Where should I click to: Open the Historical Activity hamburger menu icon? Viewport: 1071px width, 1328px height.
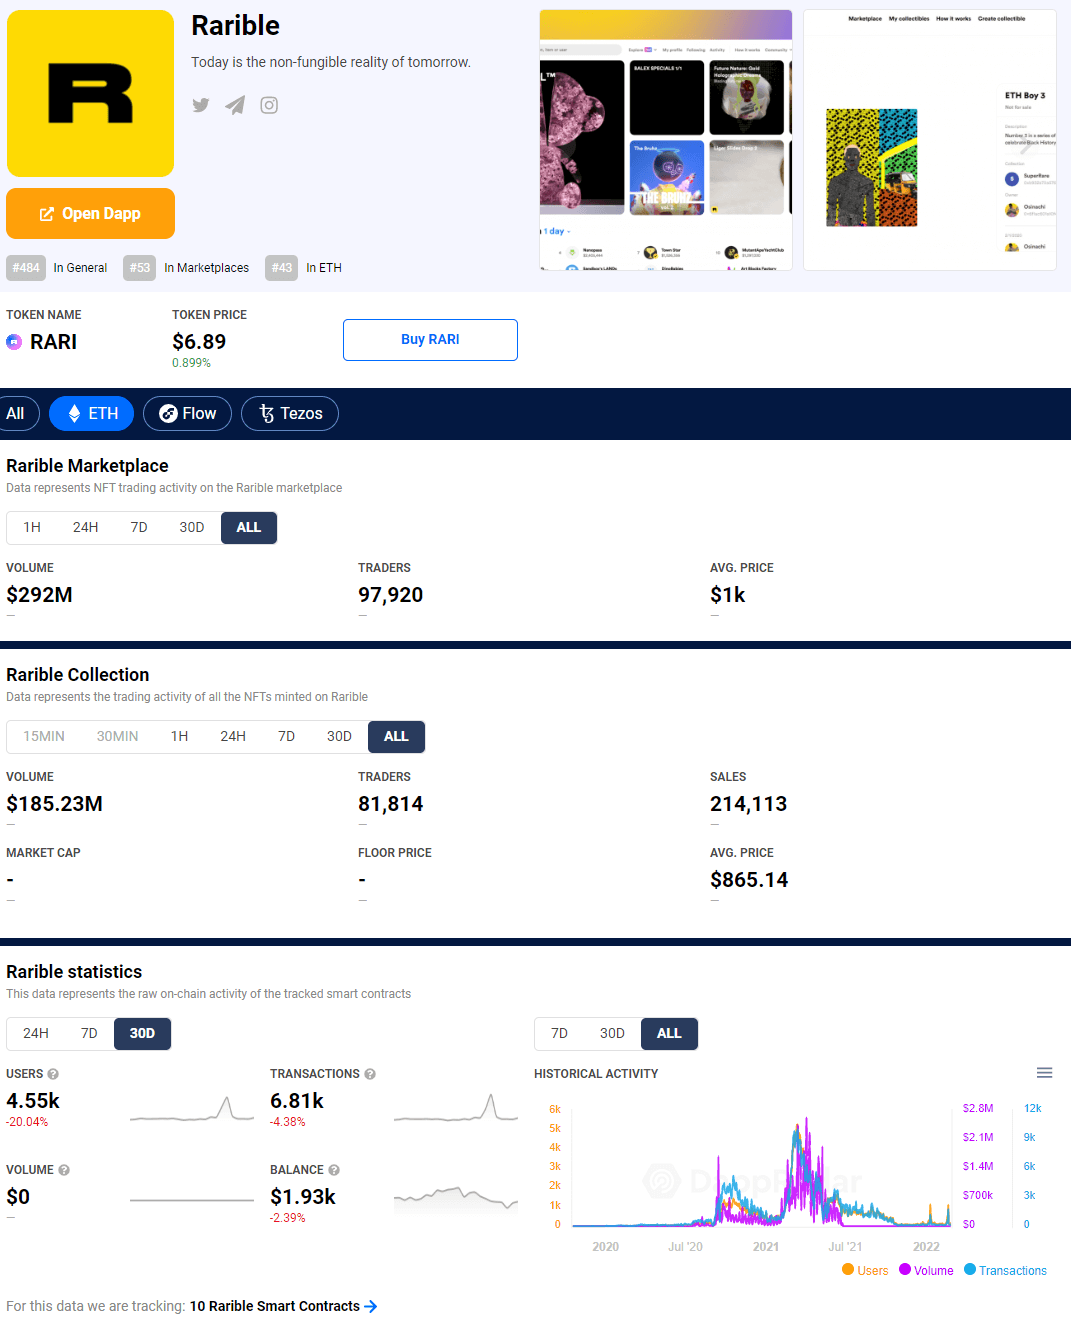click(x=1044, y=1072)
